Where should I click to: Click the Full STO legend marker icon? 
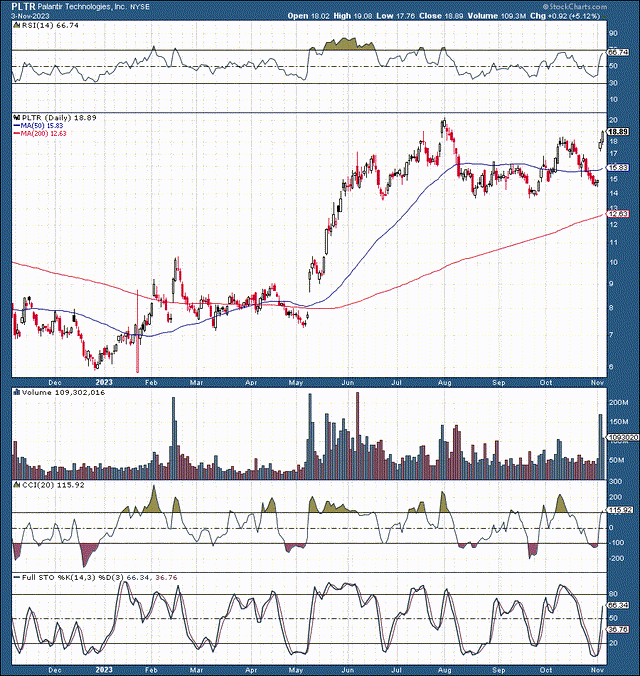coord(14,577)
